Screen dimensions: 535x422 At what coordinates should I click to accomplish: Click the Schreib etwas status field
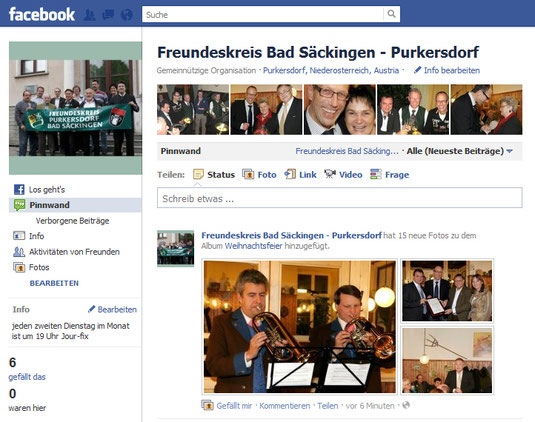(339, 198)
